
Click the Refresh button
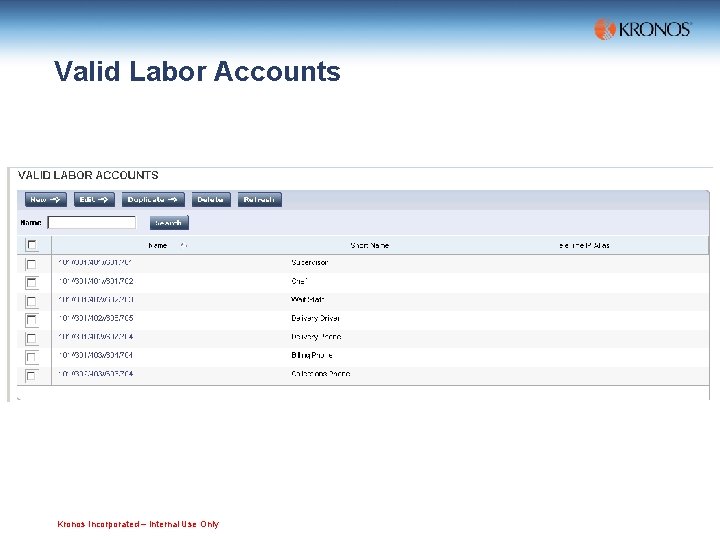(259, 200)
